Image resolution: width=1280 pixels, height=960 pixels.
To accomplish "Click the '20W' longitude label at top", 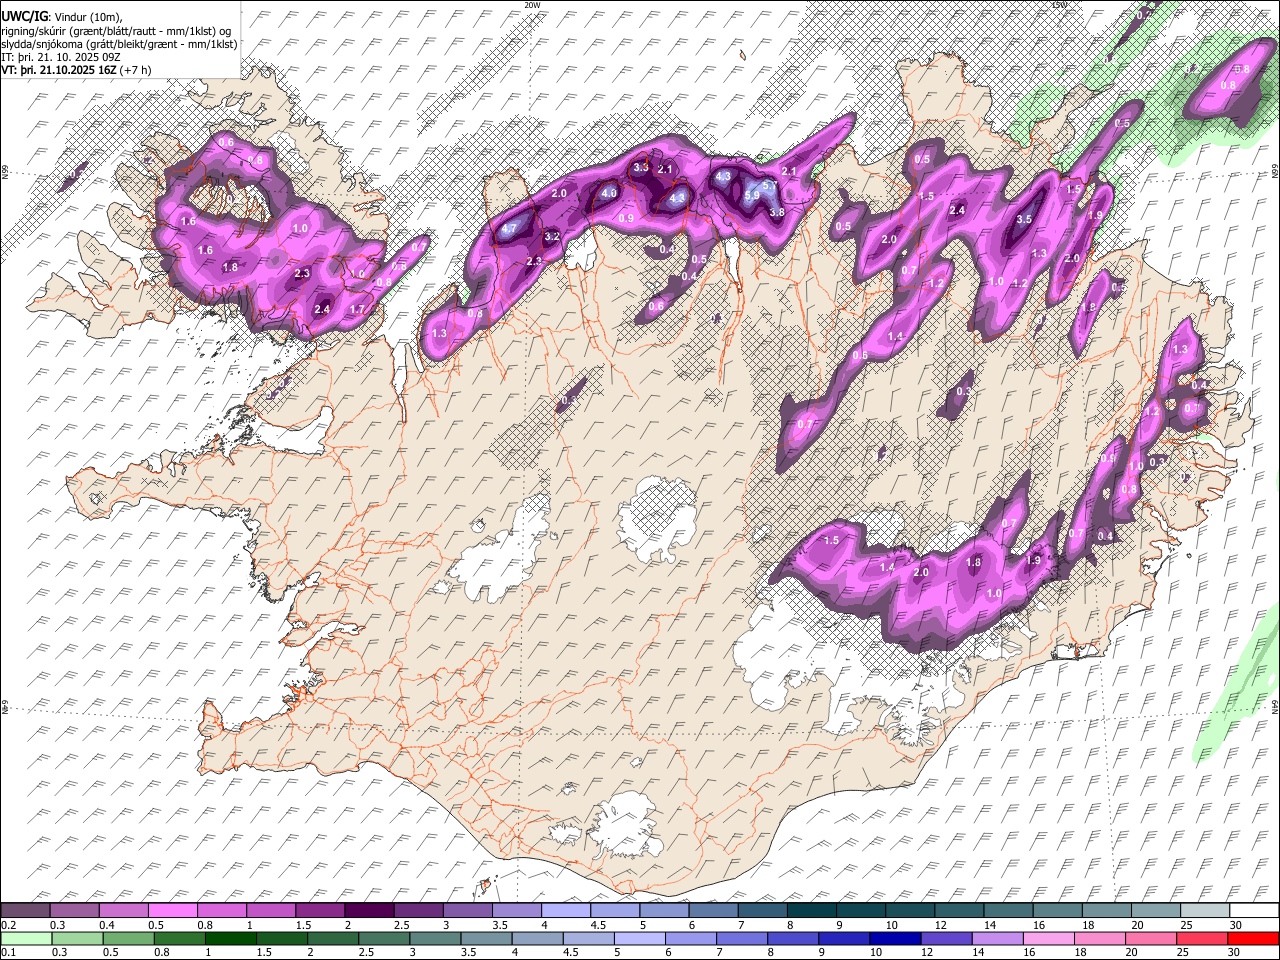I will (532, 5).
